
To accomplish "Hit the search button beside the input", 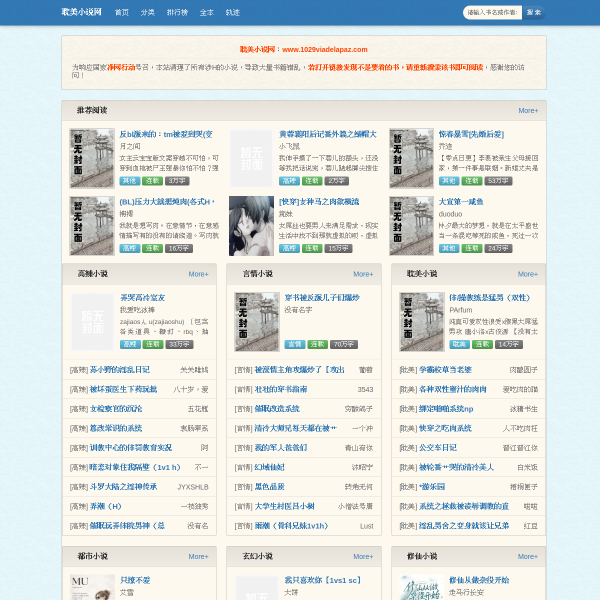I will coord(534,12).
